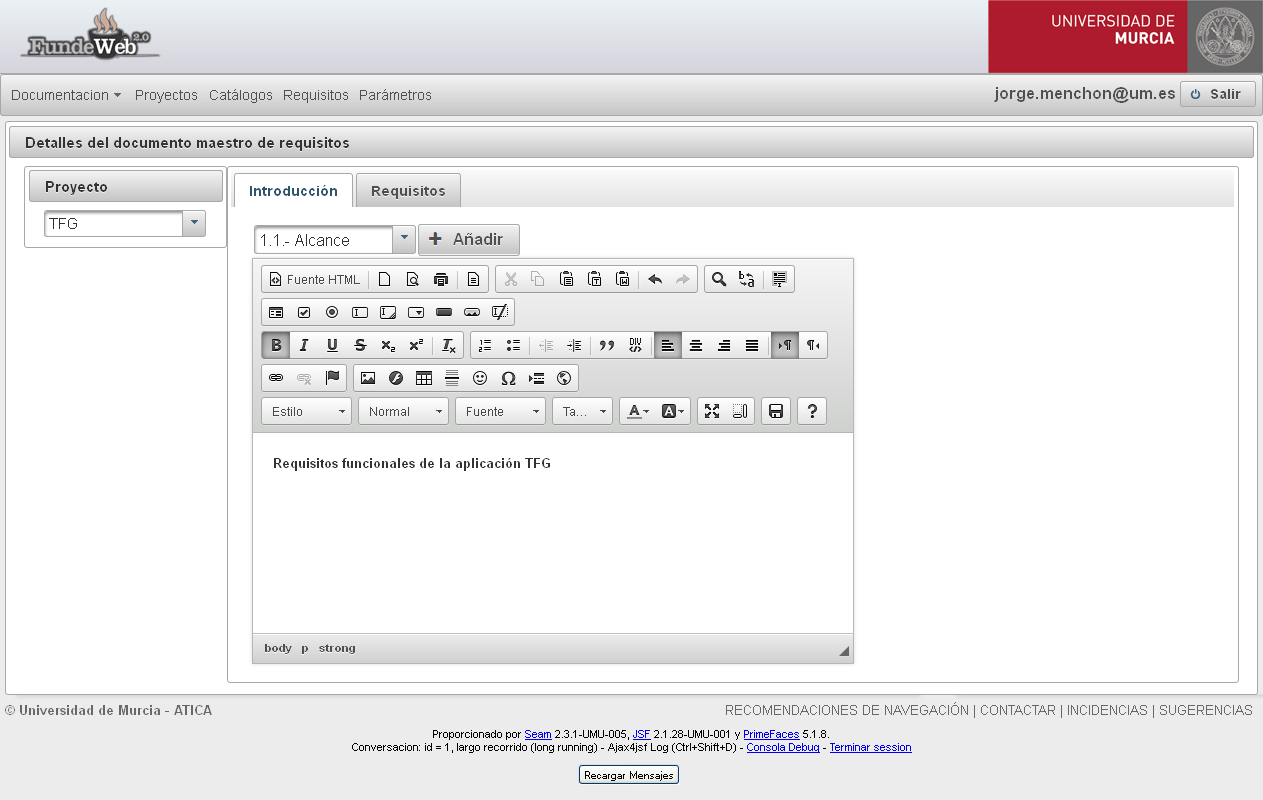Toggle Superscript formatting
The width and height of the screenshot is (1263, 800).
coord(416,345)
